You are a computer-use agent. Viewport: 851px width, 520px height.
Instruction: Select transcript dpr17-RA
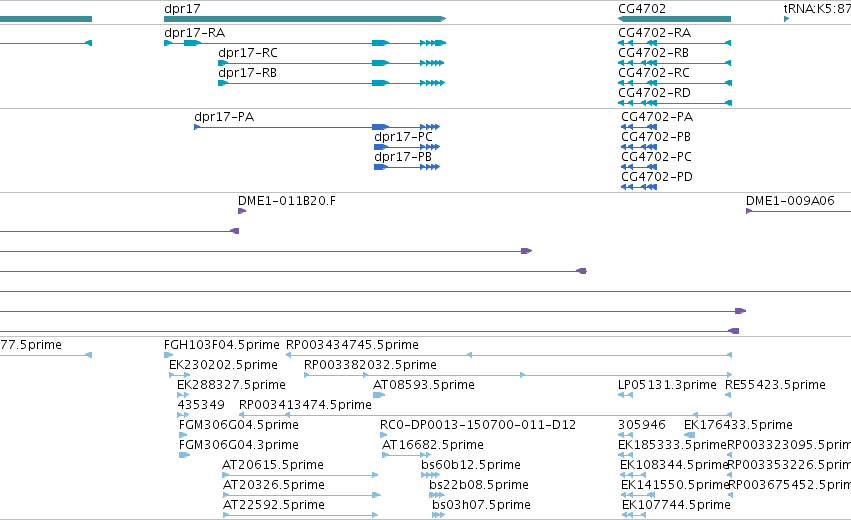coord(305,43)
